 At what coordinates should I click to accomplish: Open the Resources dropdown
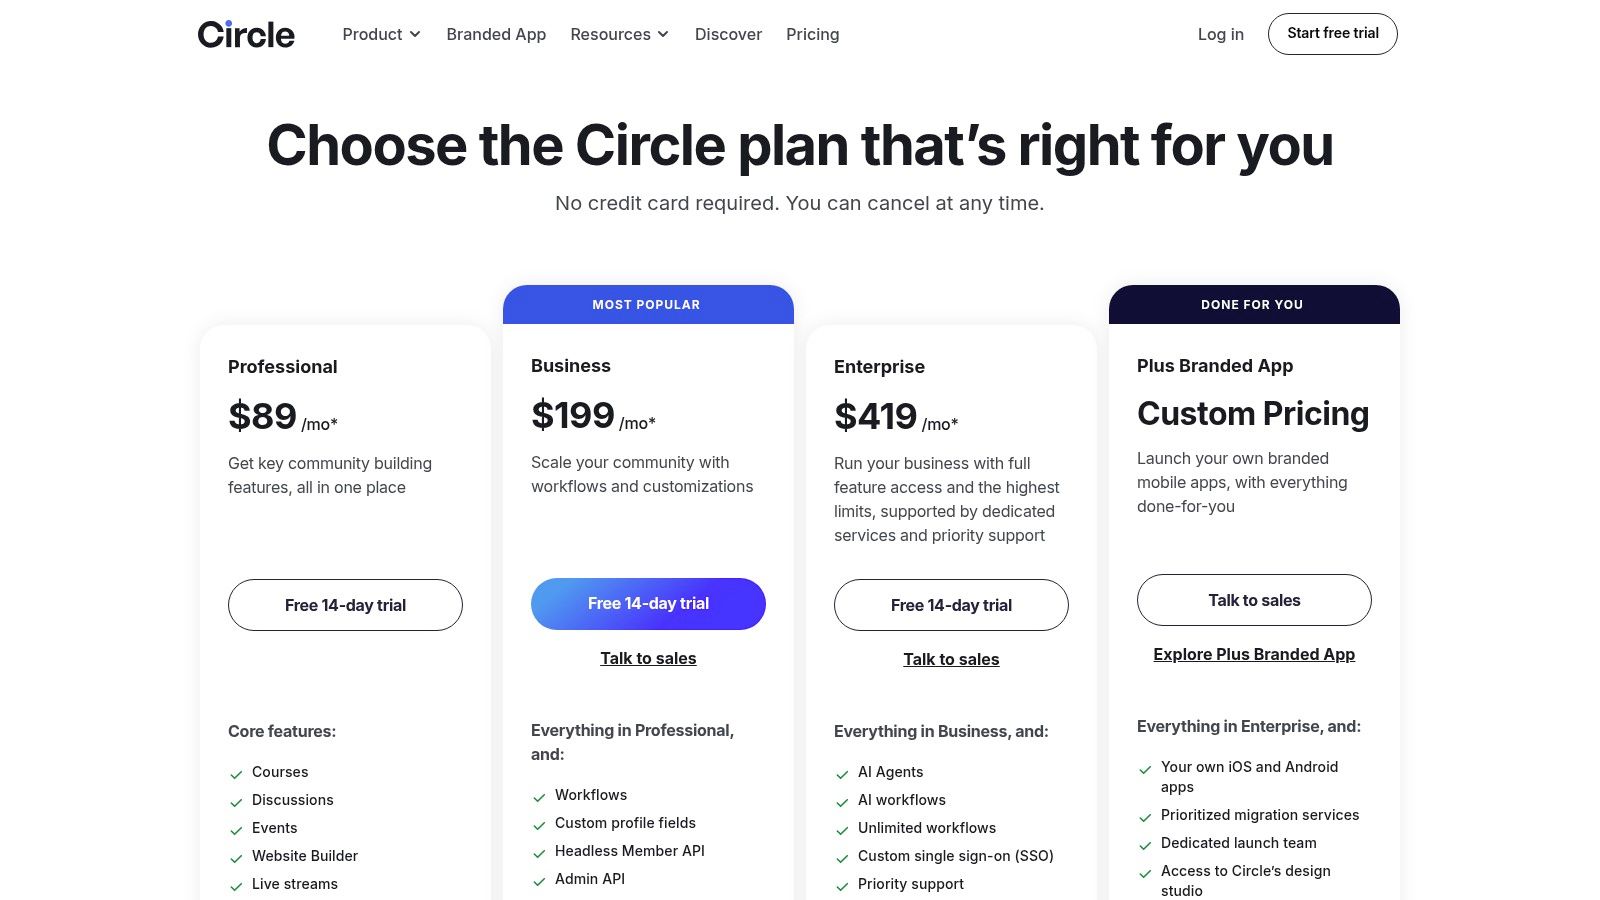618,34
